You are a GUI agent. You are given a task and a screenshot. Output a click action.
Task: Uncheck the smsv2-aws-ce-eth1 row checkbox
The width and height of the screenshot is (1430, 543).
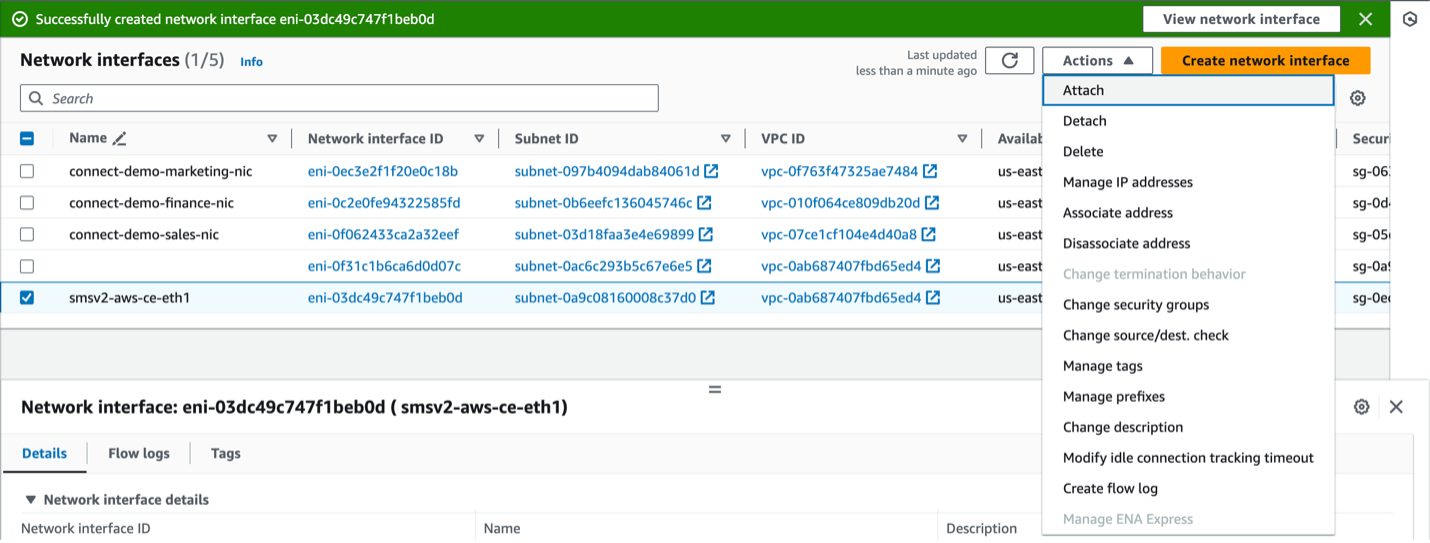[27, 297]
